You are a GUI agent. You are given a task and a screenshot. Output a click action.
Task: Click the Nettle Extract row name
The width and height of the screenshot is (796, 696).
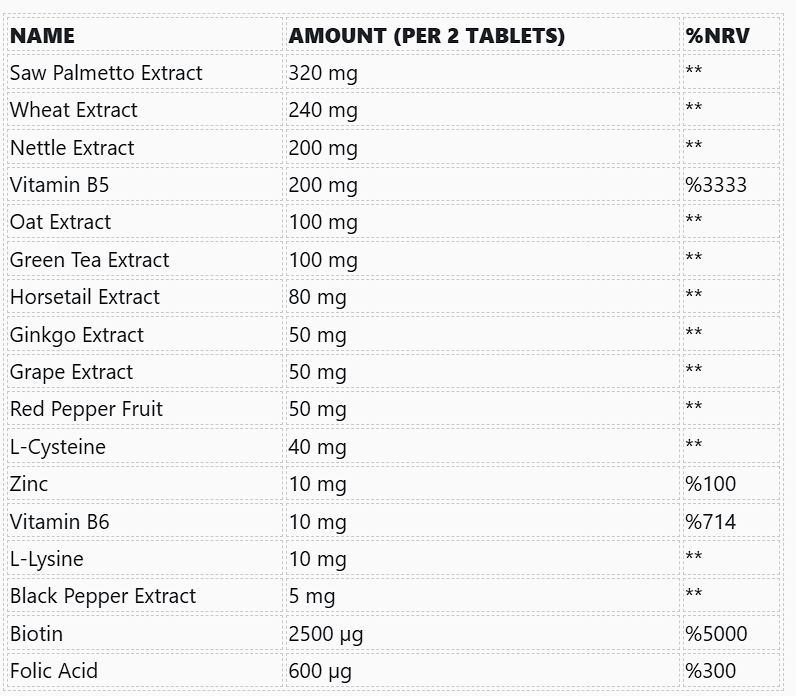tap(72, 148)
